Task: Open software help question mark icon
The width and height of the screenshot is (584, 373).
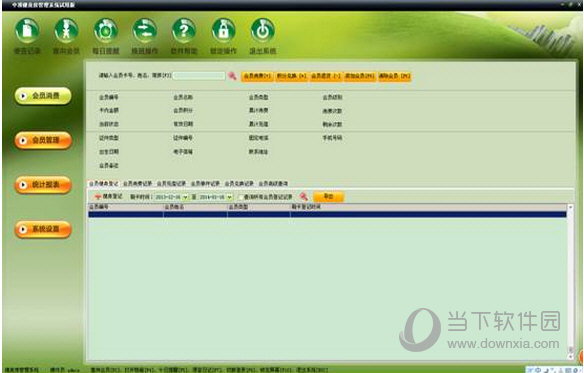Action: [184, 30]
